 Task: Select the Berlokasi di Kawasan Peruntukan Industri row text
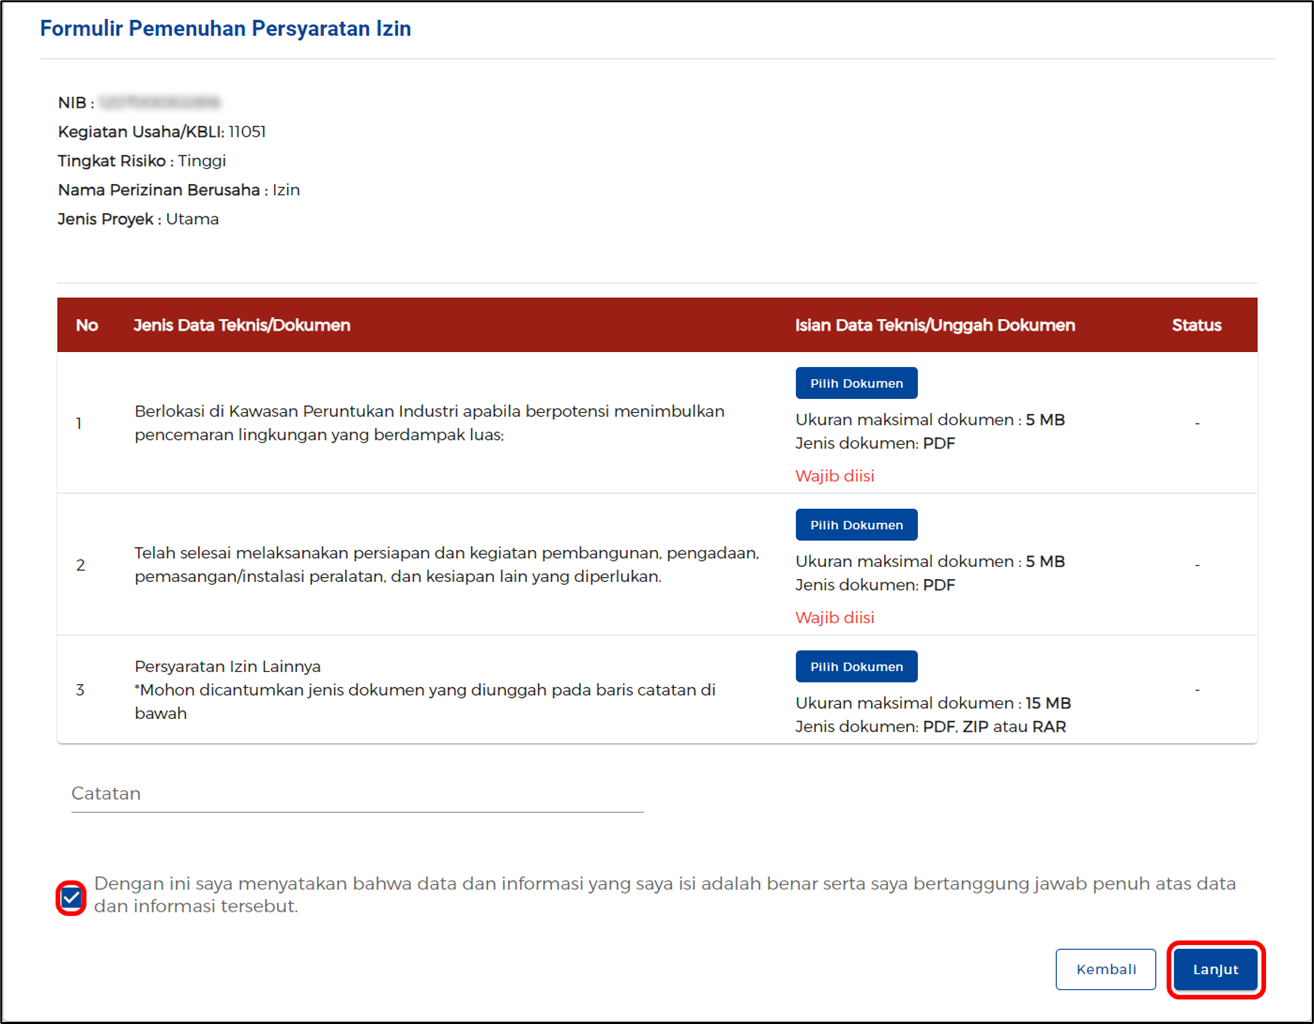coord(429,423)
